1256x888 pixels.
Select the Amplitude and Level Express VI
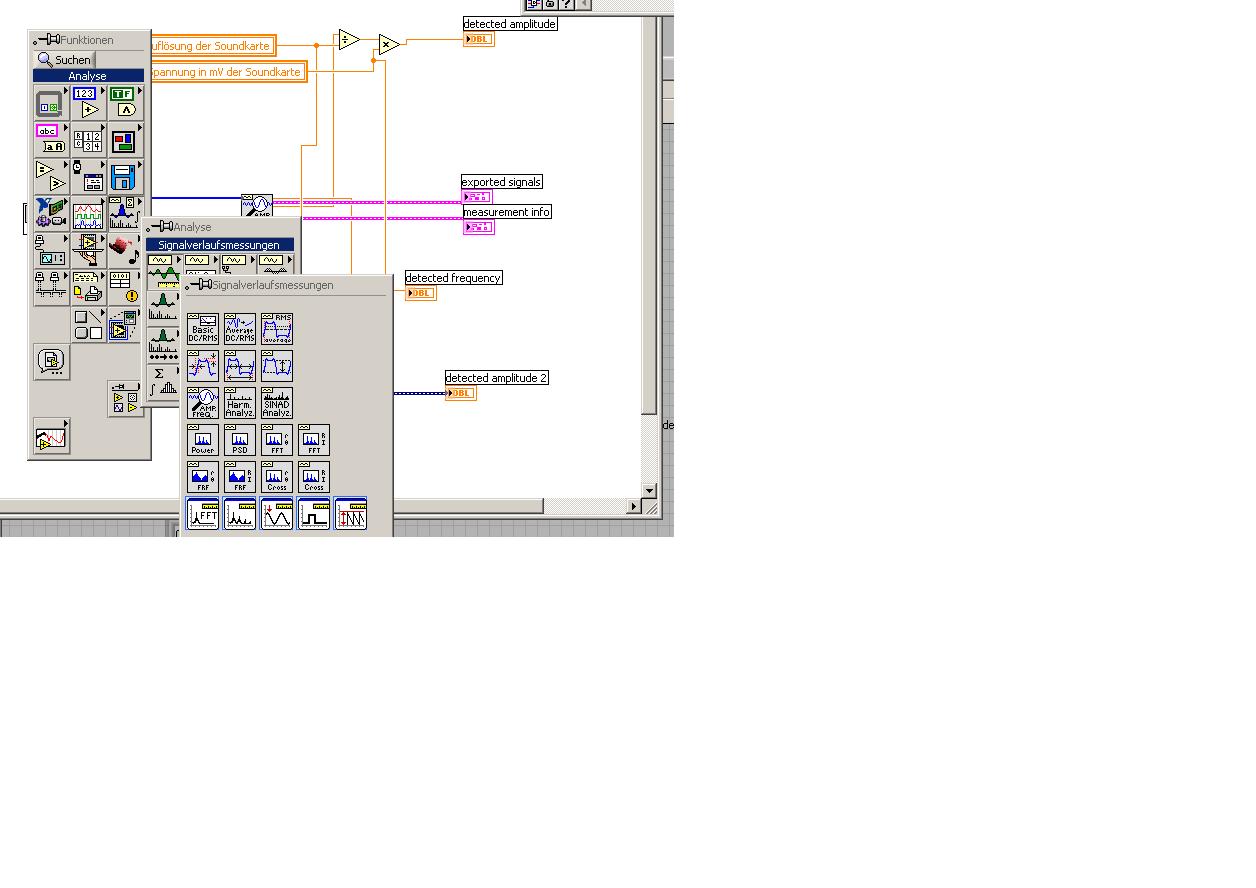coord(351,514)
